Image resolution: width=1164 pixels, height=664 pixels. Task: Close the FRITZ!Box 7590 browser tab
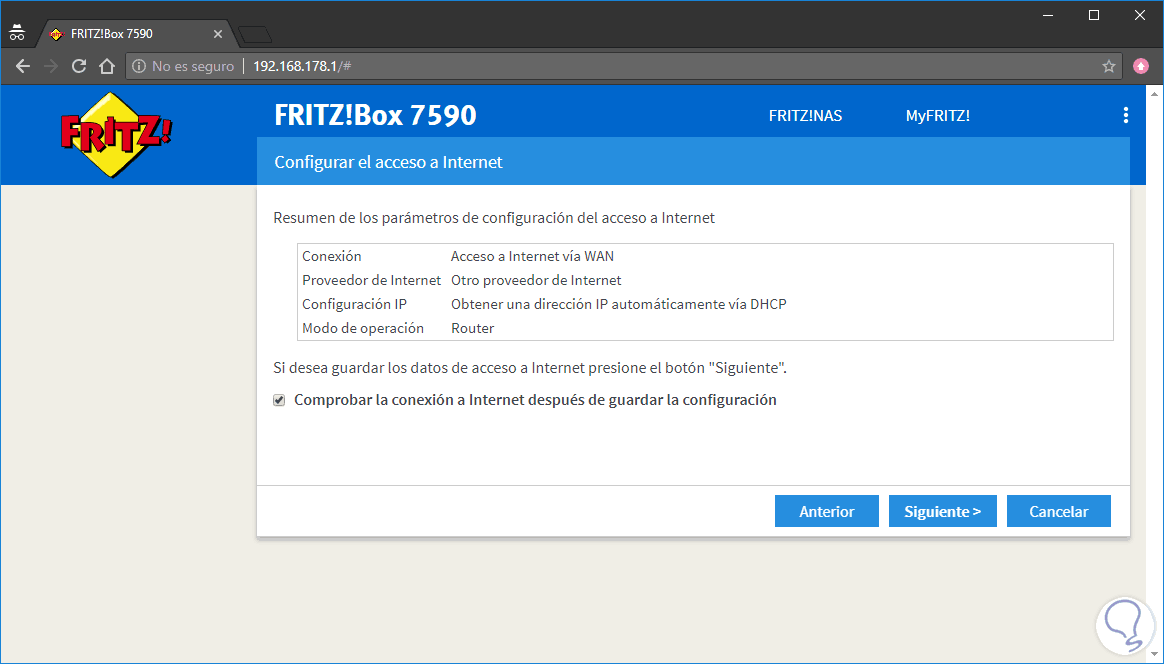[218, 34]
